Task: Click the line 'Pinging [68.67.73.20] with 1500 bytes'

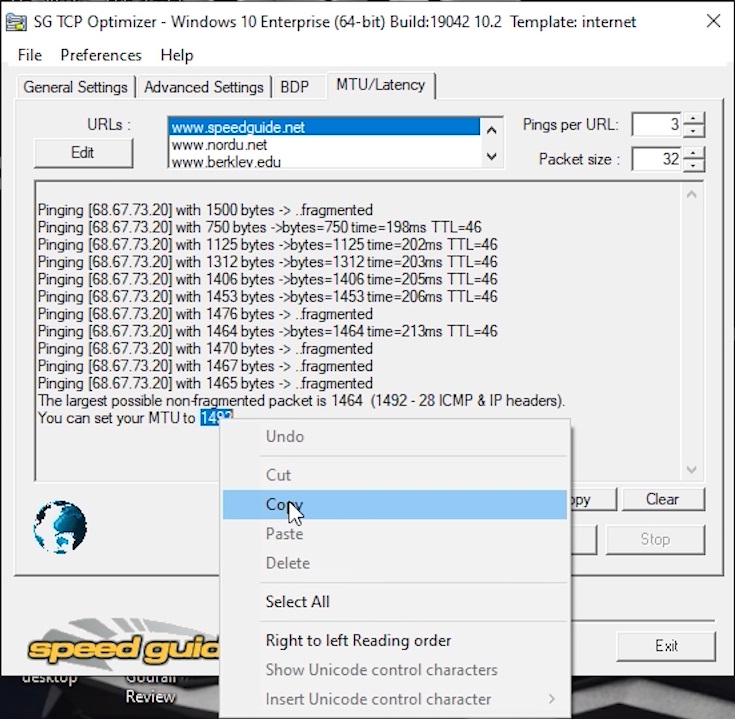Action: 205,210
